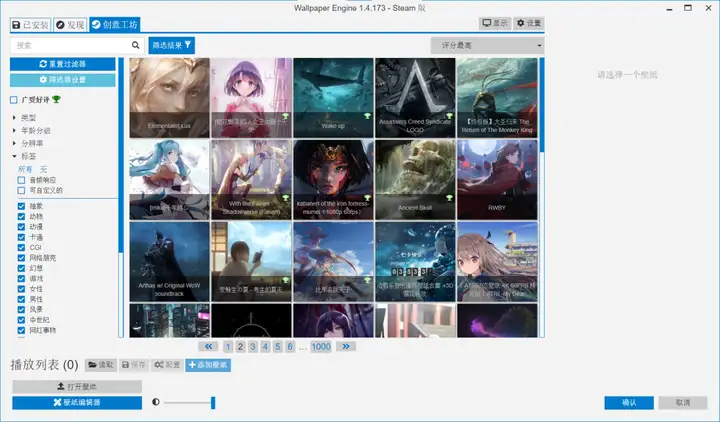The height and width of the screenshot is (422, 720).
Task: Select the kabaneri of the iron fortress thumbnail
Action: pos(333,180)
